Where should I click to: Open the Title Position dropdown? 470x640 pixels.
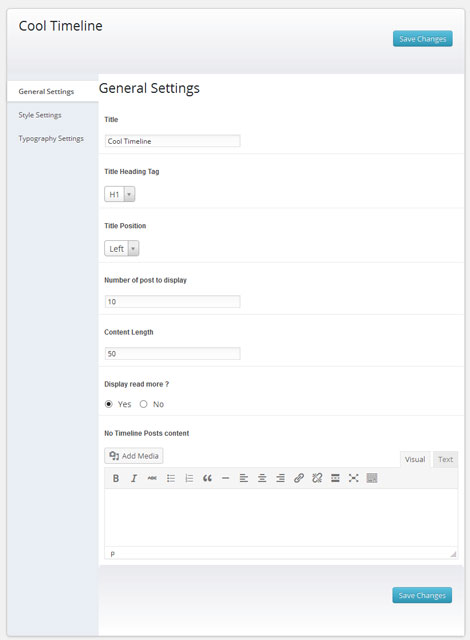coord(122,249)
